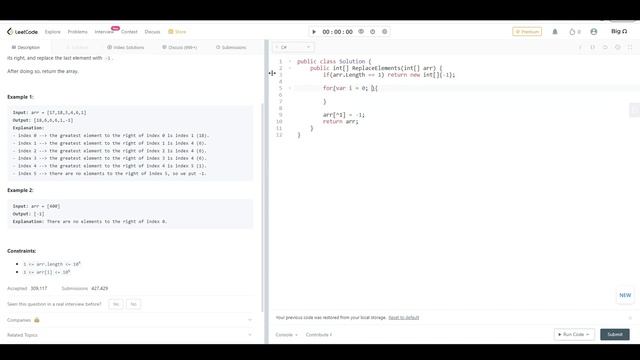Click the 'return arr;' code line
This screenshot has height=360, width=640.
point(340,121)
